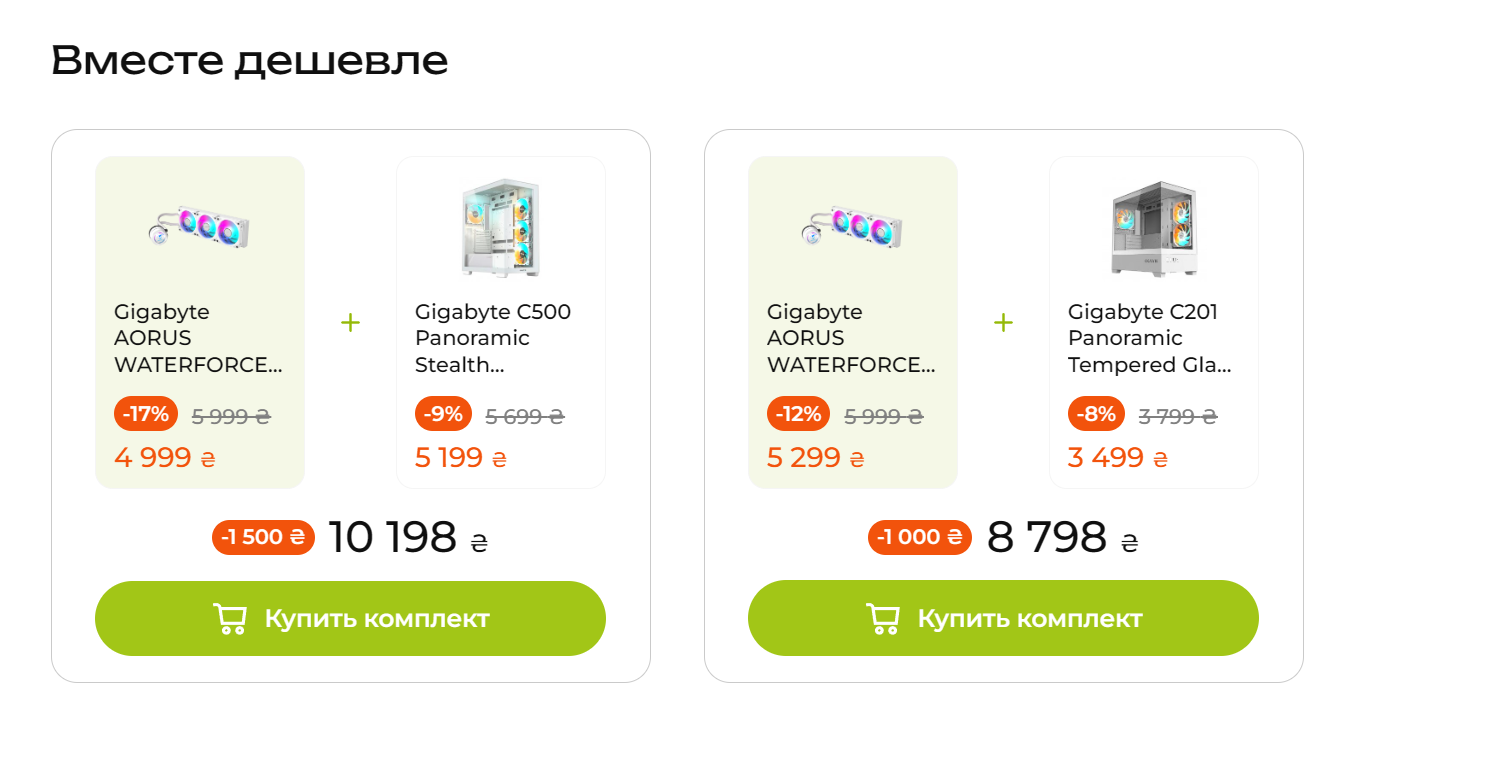Click the -12% discount badge
The width and height of the screenshot is (1493, 768).
[798, 414]
